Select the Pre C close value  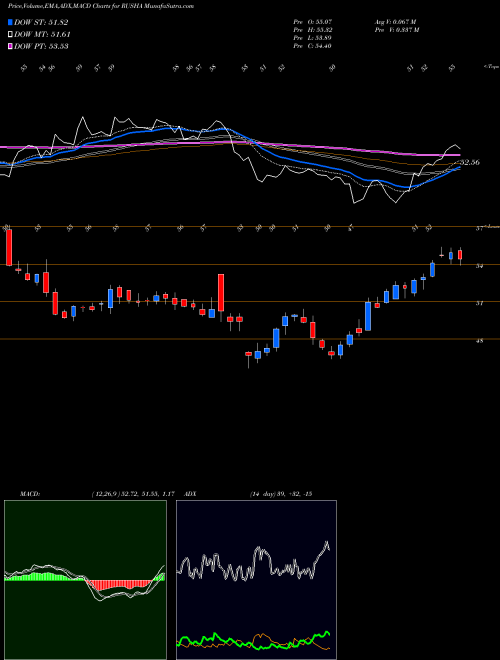click(313, 46)
